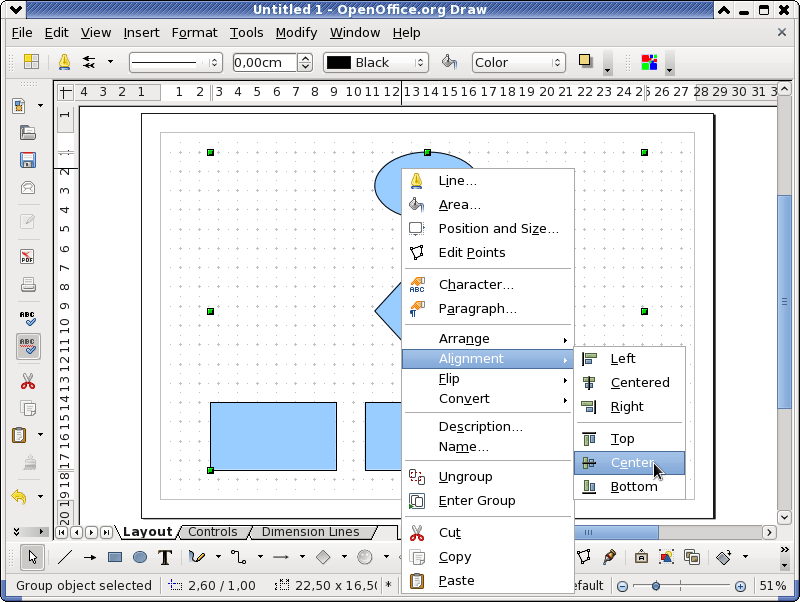Open the Format menu

(x=194, y=33)
